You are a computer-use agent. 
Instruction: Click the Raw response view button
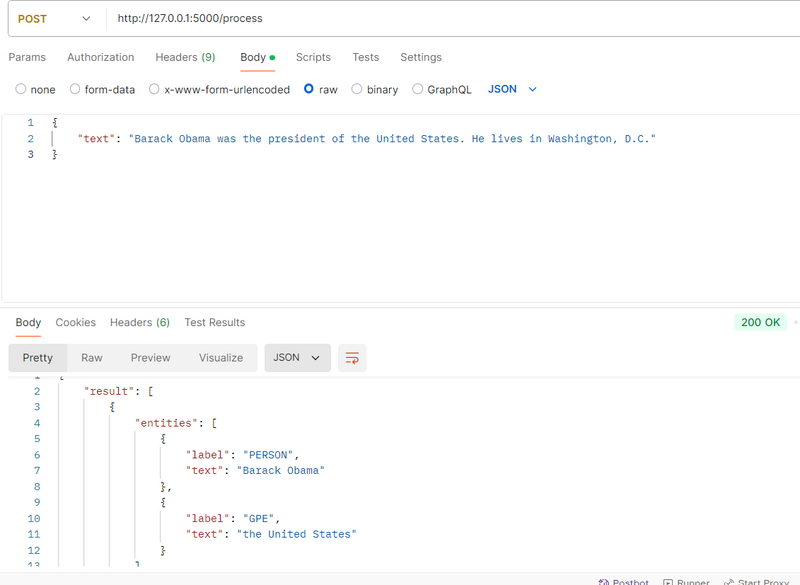point(92,358)
